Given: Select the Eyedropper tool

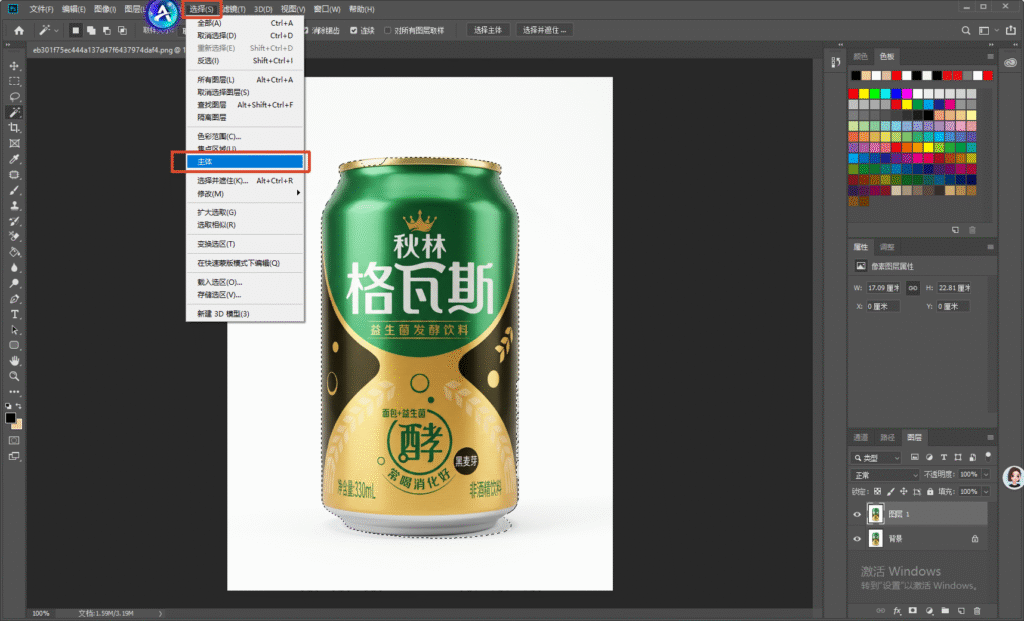Looking at the screenshot, I should pyautogui.click(x=14, y=159).
